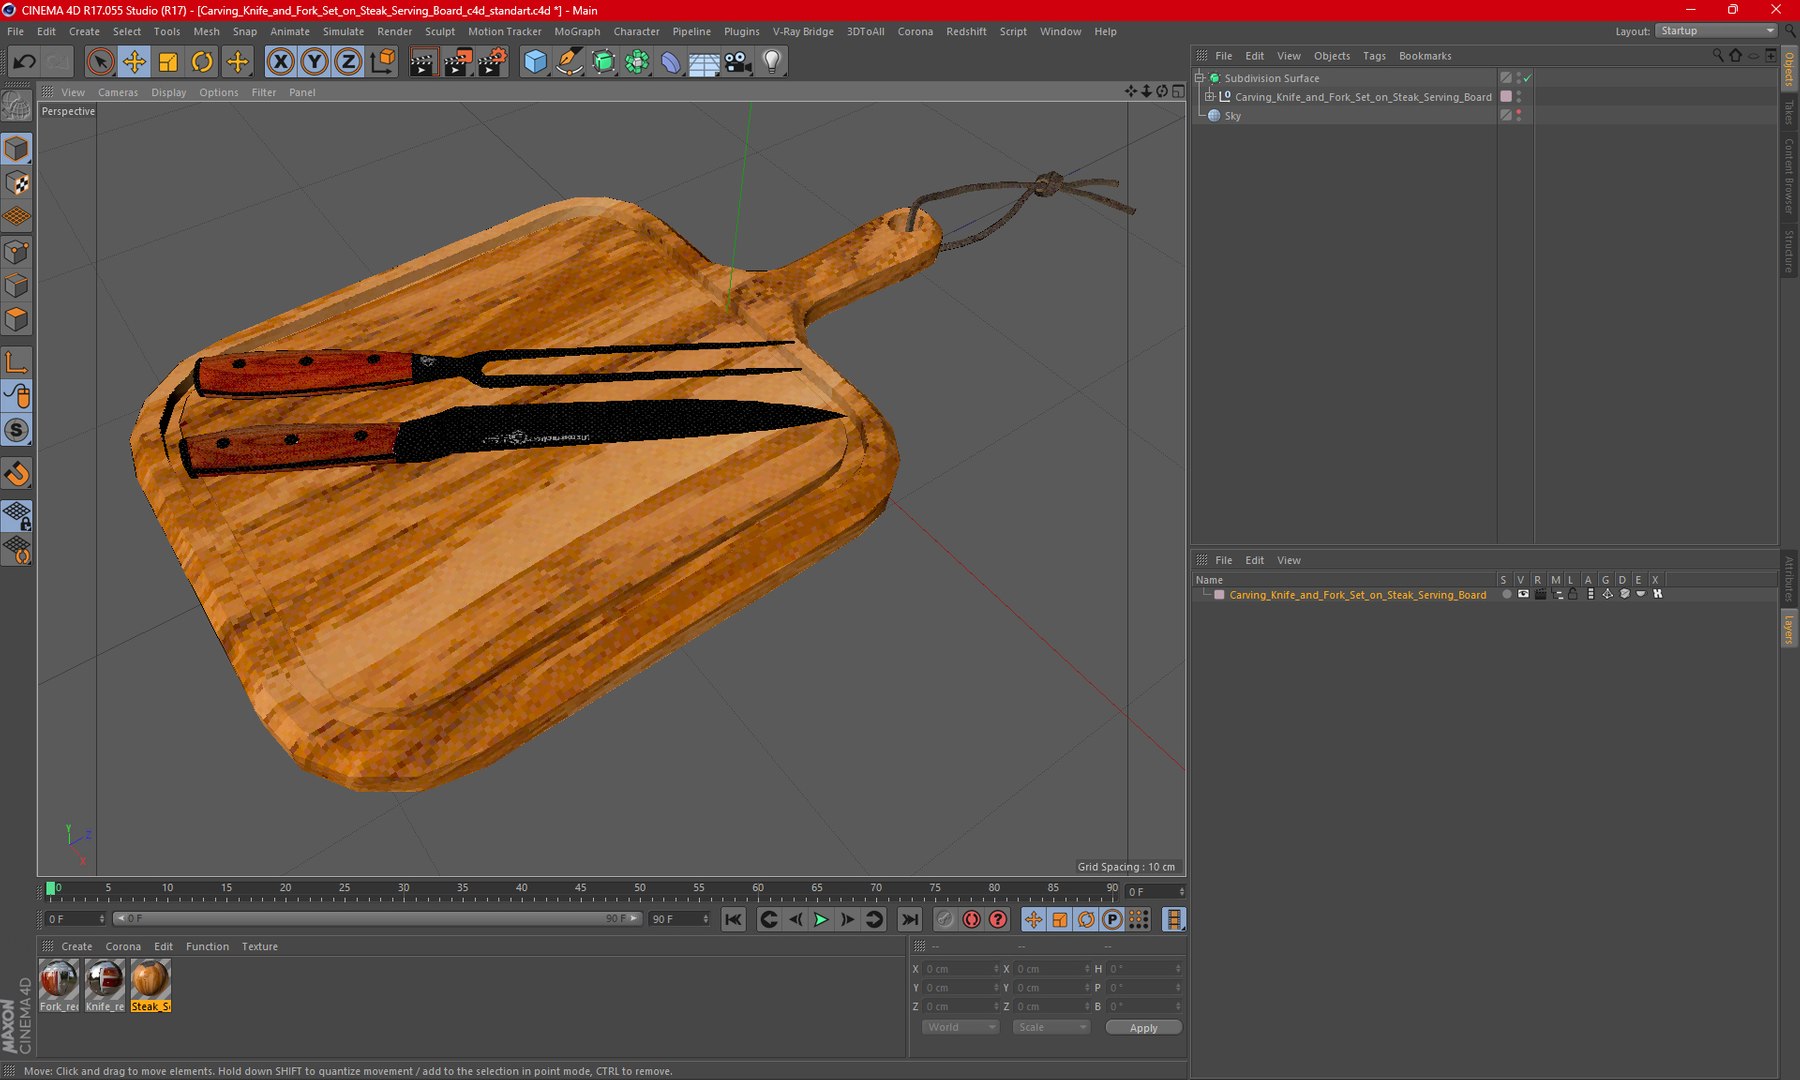Play the animation forward
This screenshot has width=1800, height=1080.
821,919
